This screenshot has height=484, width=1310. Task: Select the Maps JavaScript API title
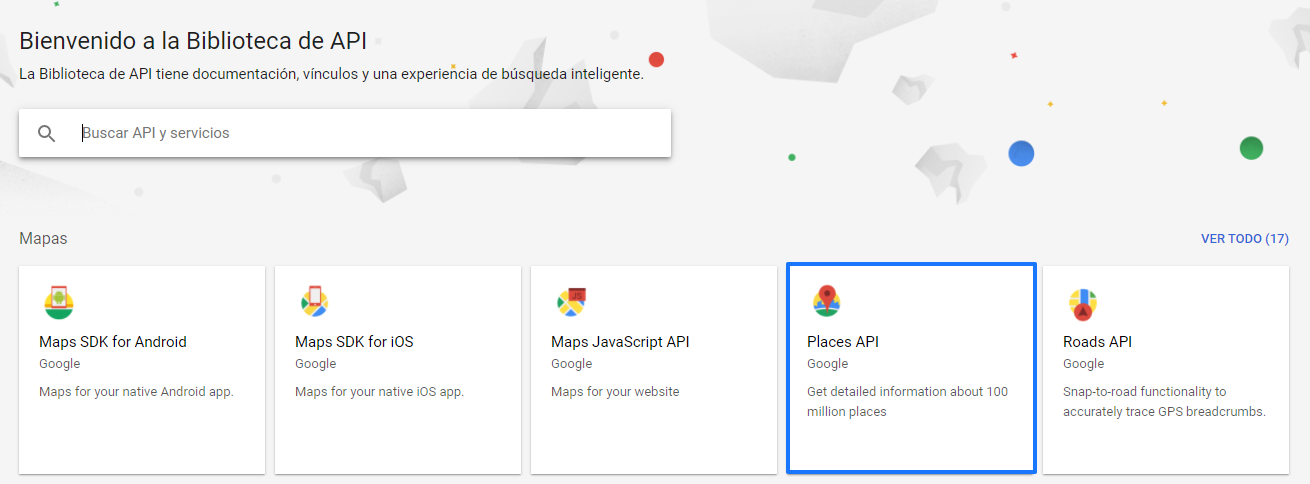[620, 342]
